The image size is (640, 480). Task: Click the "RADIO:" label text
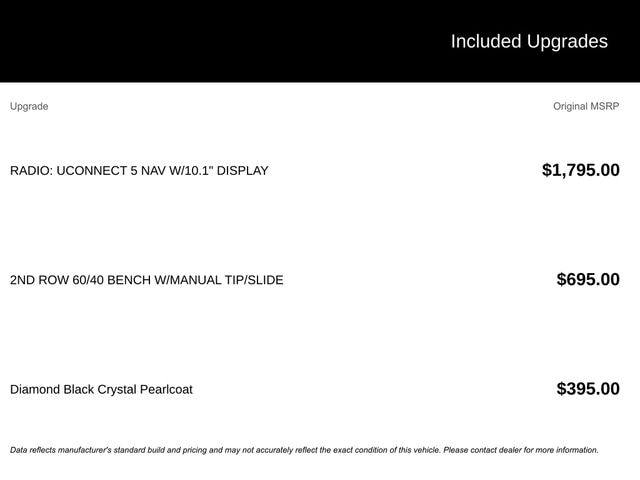pyautogui.click(x=31, y=171)
